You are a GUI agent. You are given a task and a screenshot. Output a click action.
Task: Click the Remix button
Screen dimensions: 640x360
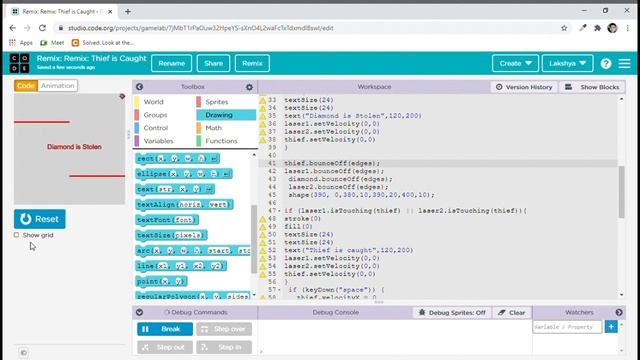click(x=252, y=63)
